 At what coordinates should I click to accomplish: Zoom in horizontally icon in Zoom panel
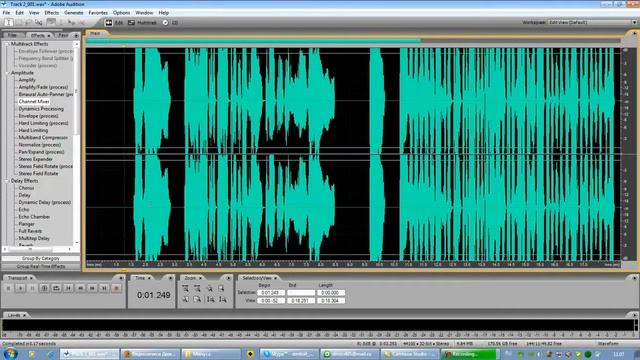coord(185,288)
